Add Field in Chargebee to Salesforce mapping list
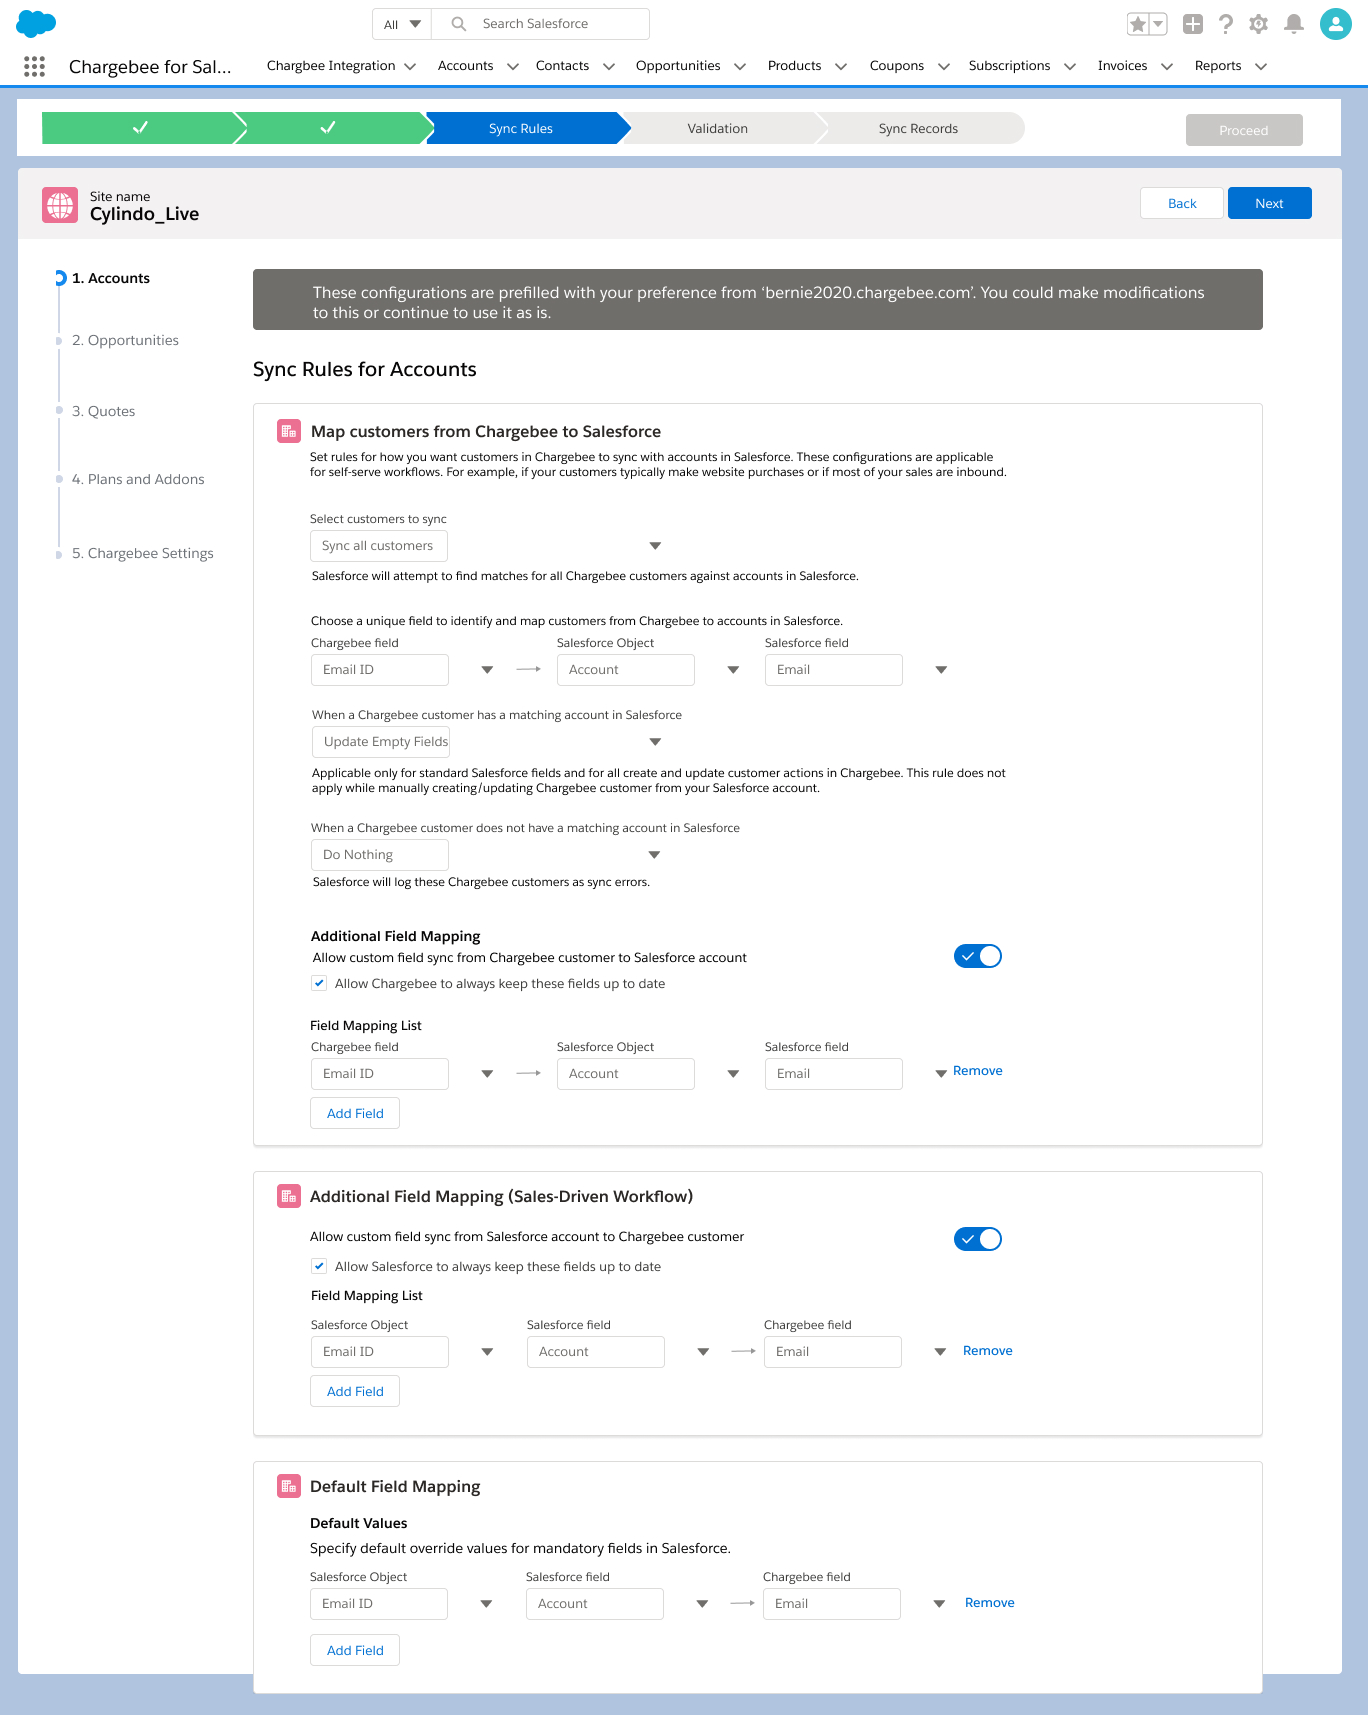 point(355,1113)
